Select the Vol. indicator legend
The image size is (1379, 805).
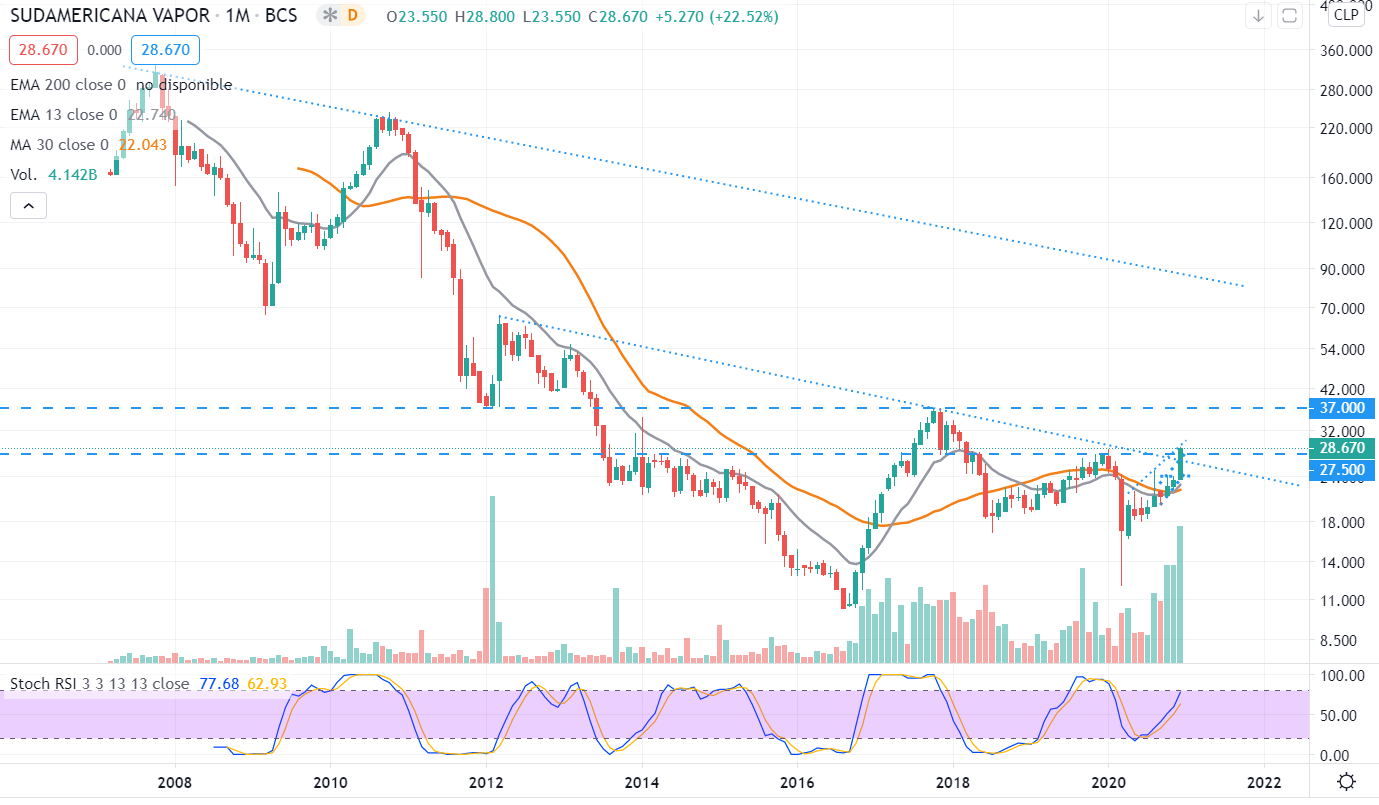click(23, 174)
